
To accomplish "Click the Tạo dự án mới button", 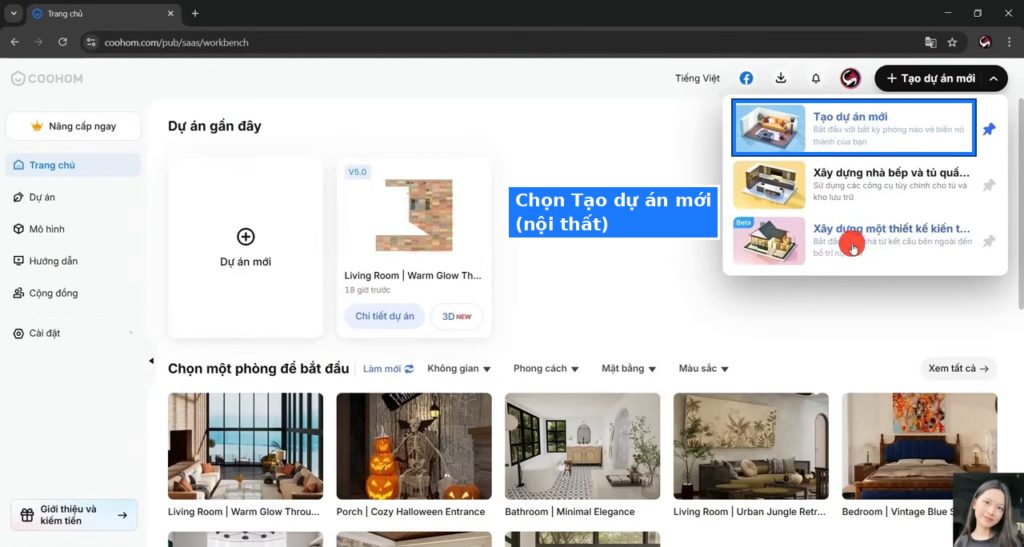I will pyautogui.click(x=931, y=78).
